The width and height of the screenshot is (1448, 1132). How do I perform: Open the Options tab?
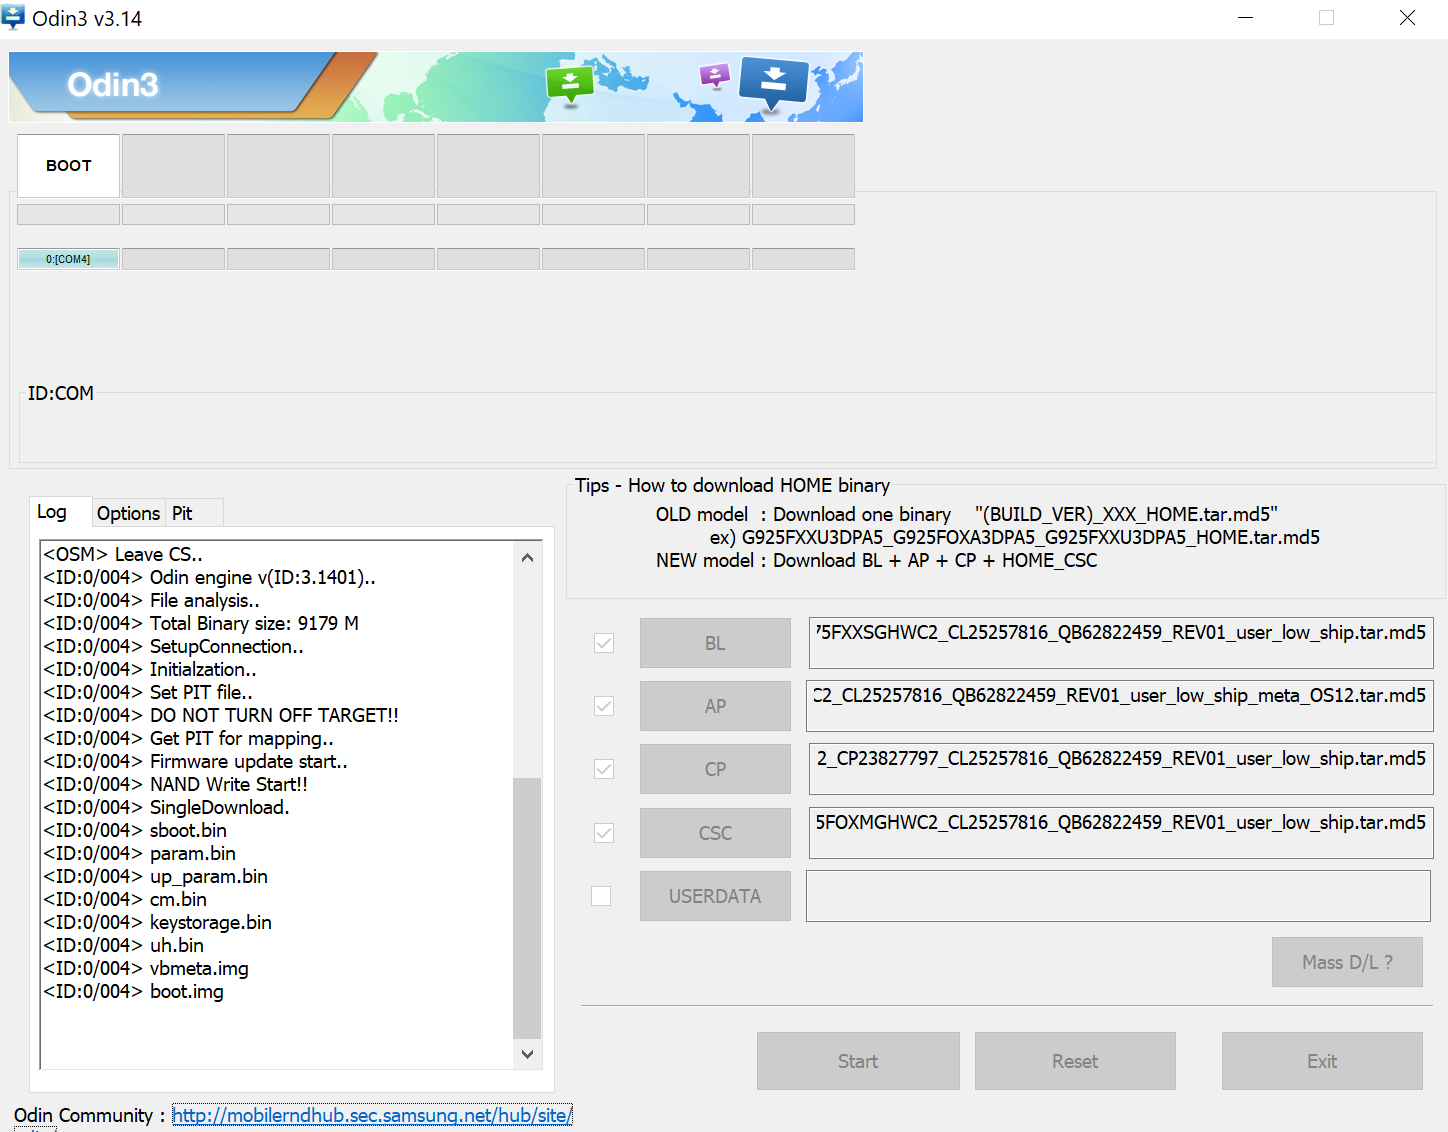(x=128, y=513)
